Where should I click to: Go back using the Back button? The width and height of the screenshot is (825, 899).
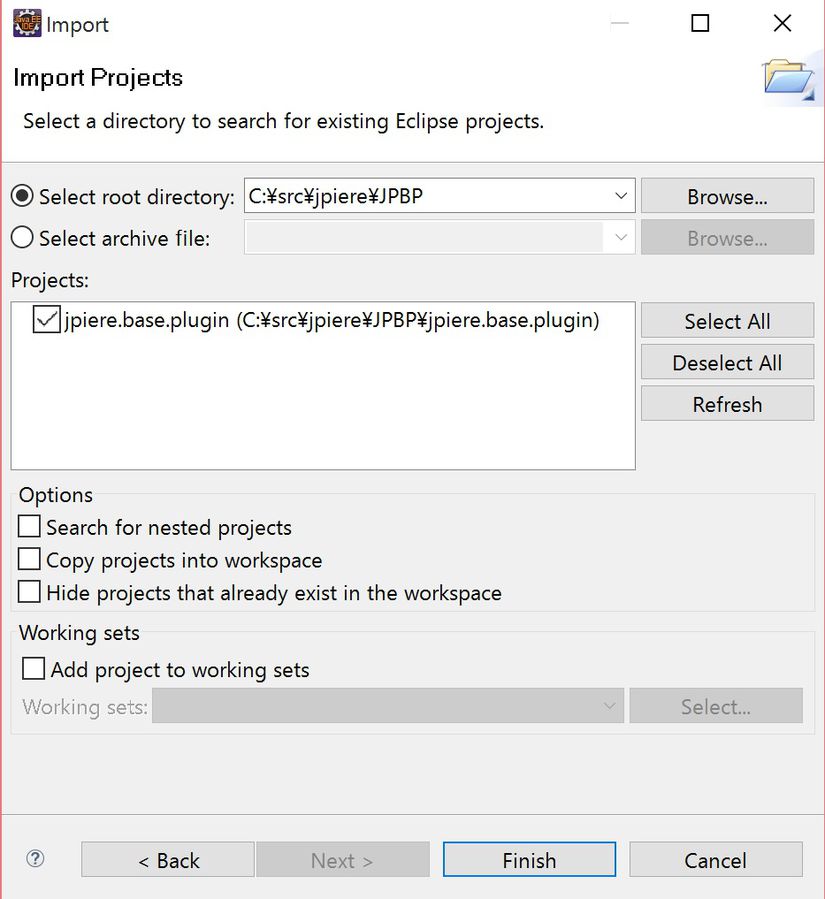(168, 860)
